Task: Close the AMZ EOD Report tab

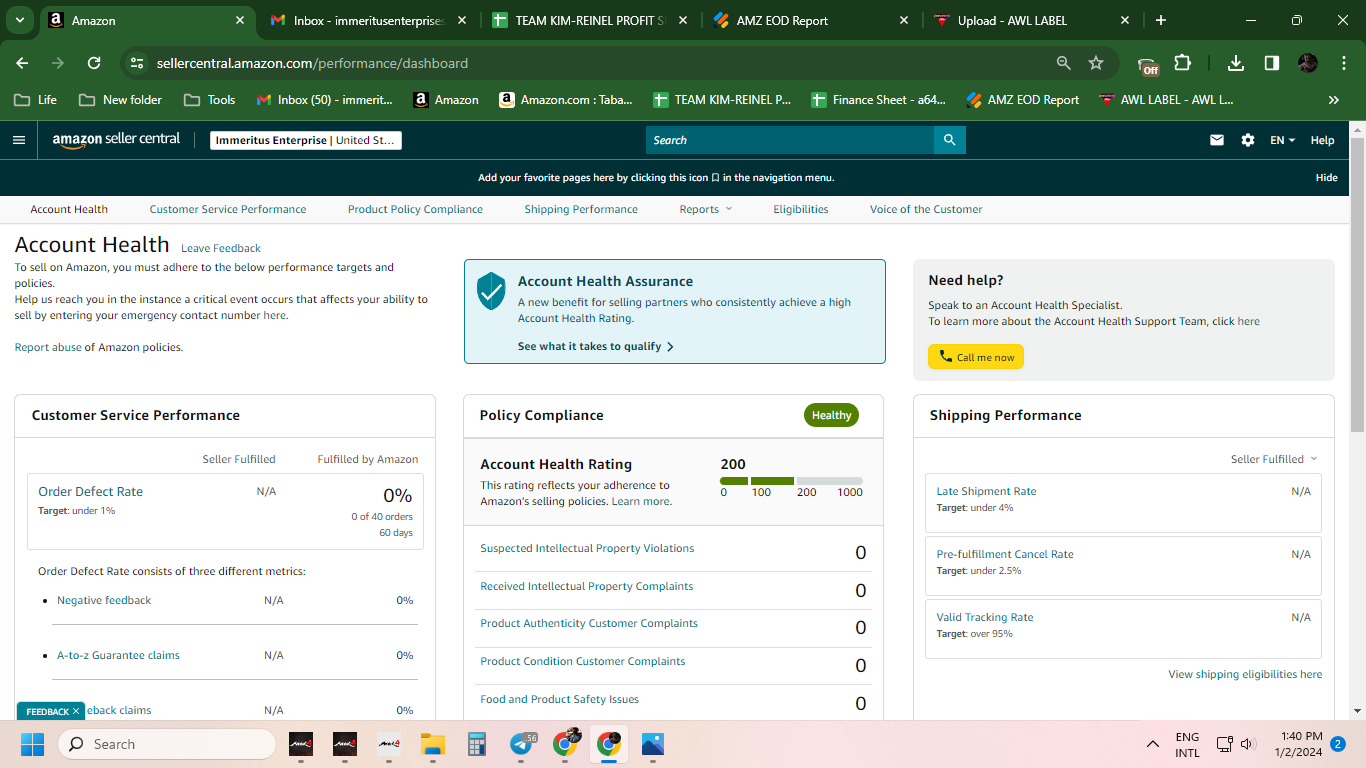Action: (x=904, y=20)
